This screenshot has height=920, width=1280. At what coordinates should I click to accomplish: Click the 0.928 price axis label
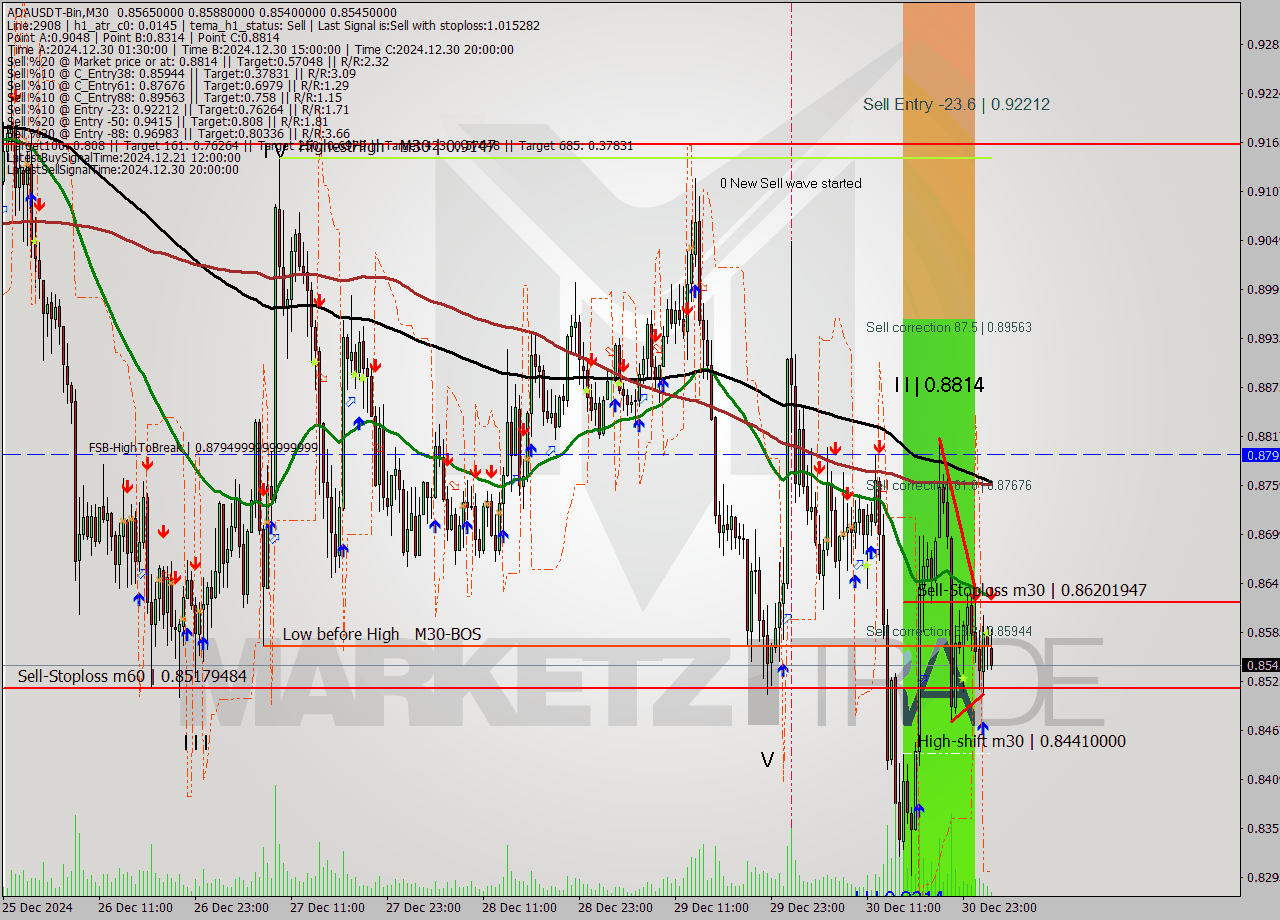(1261, 44)
